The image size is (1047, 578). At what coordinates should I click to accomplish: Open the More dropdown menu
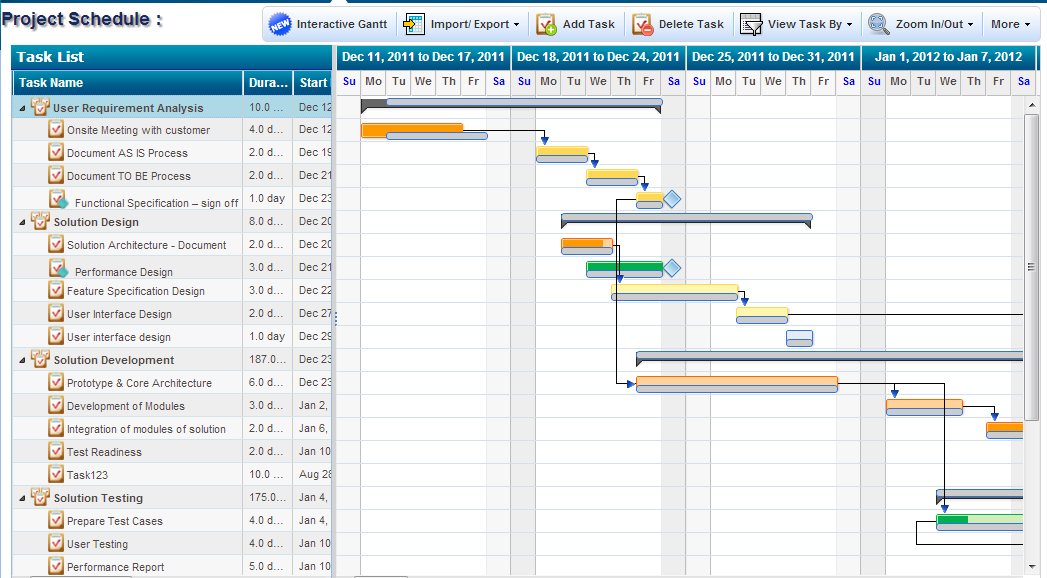coord(1010,24)
